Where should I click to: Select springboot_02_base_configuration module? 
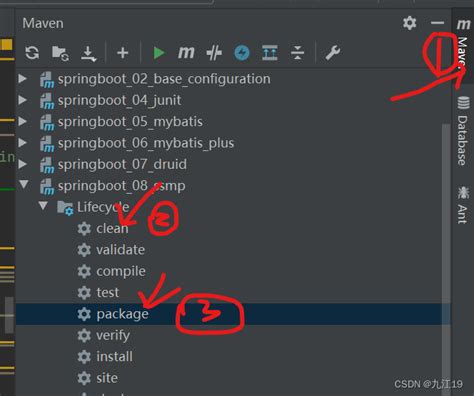point(164,79)
